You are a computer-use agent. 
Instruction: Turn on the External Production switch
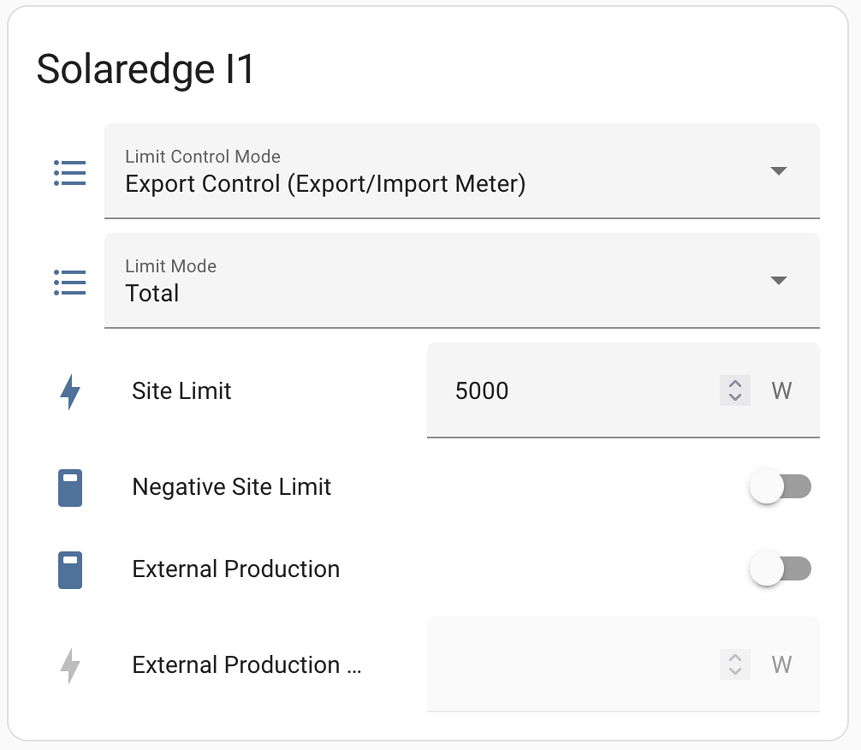pos(781,569)
